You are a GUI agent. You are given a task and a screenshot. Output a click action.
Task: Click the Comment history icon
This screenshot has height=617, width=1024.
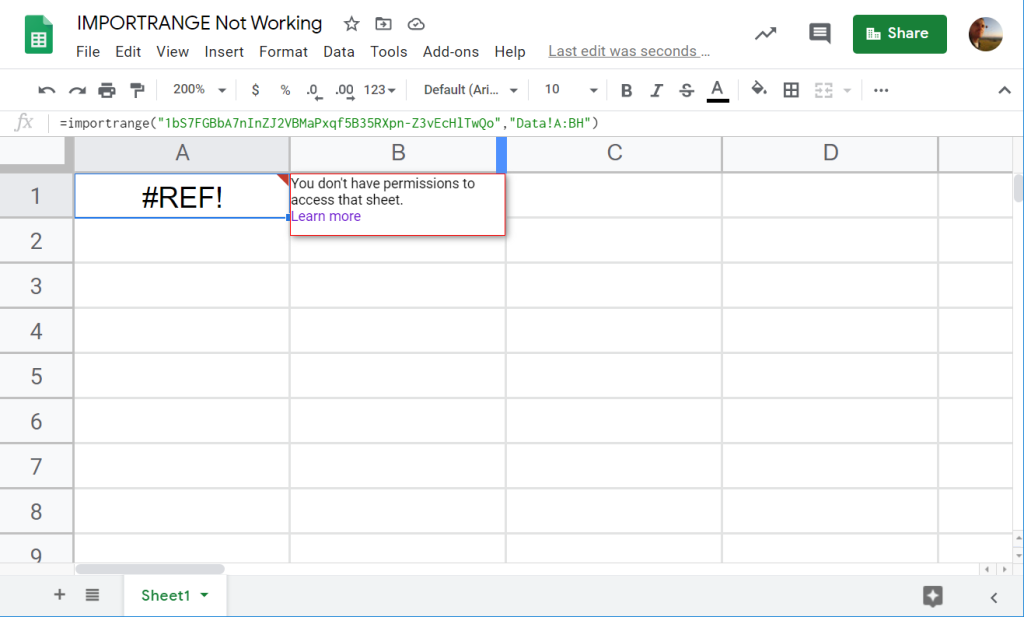click(819, 33)
